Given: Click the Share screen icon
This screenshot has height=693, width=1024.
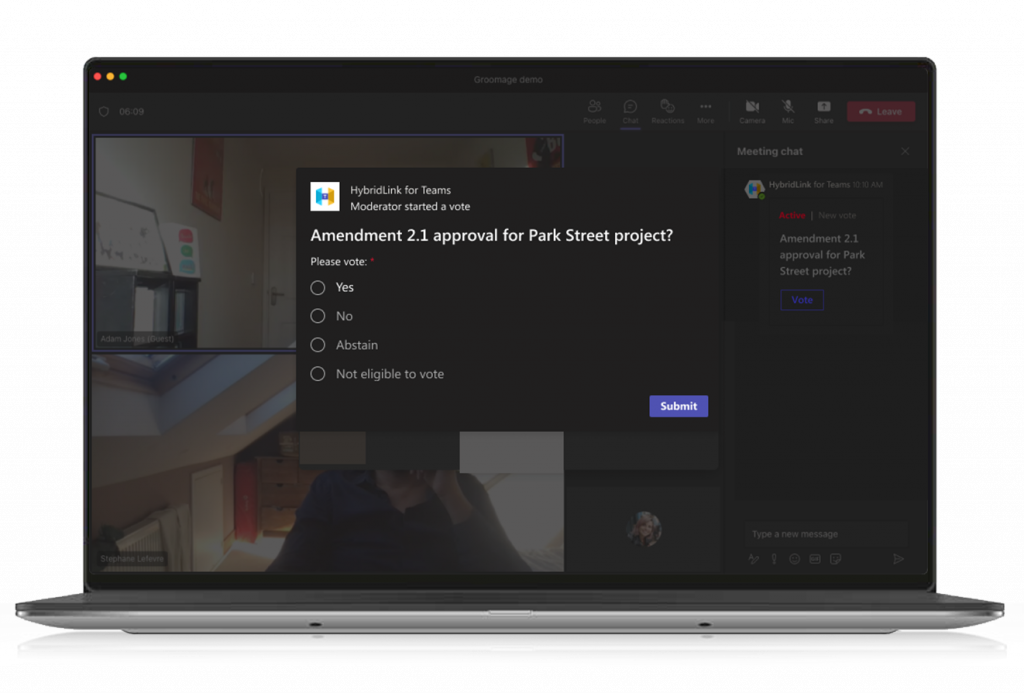Looking at the screenshot, I should coord(823,110).
